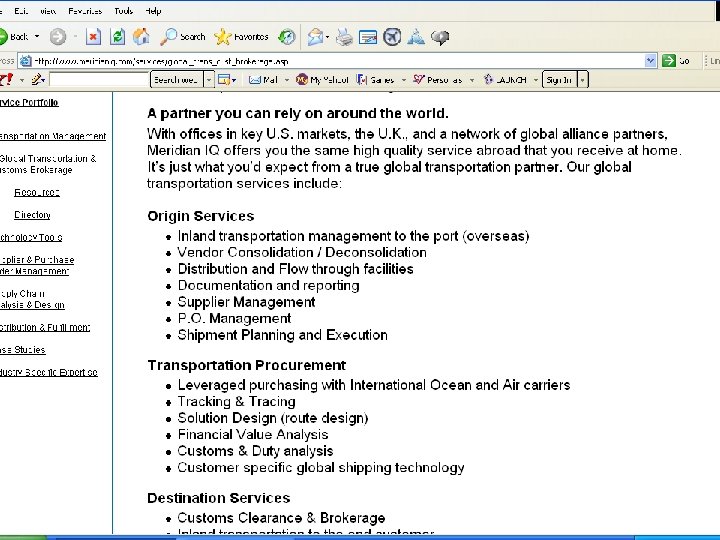
Task: Open Supply Chain Analysis & Design link
Action: (32, 299)
